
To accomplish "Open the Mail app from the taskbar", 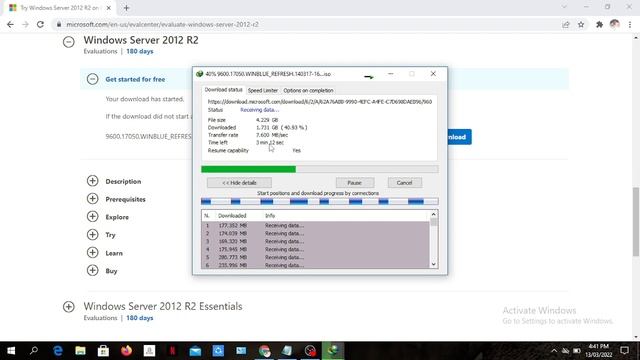I will point(195,351).
